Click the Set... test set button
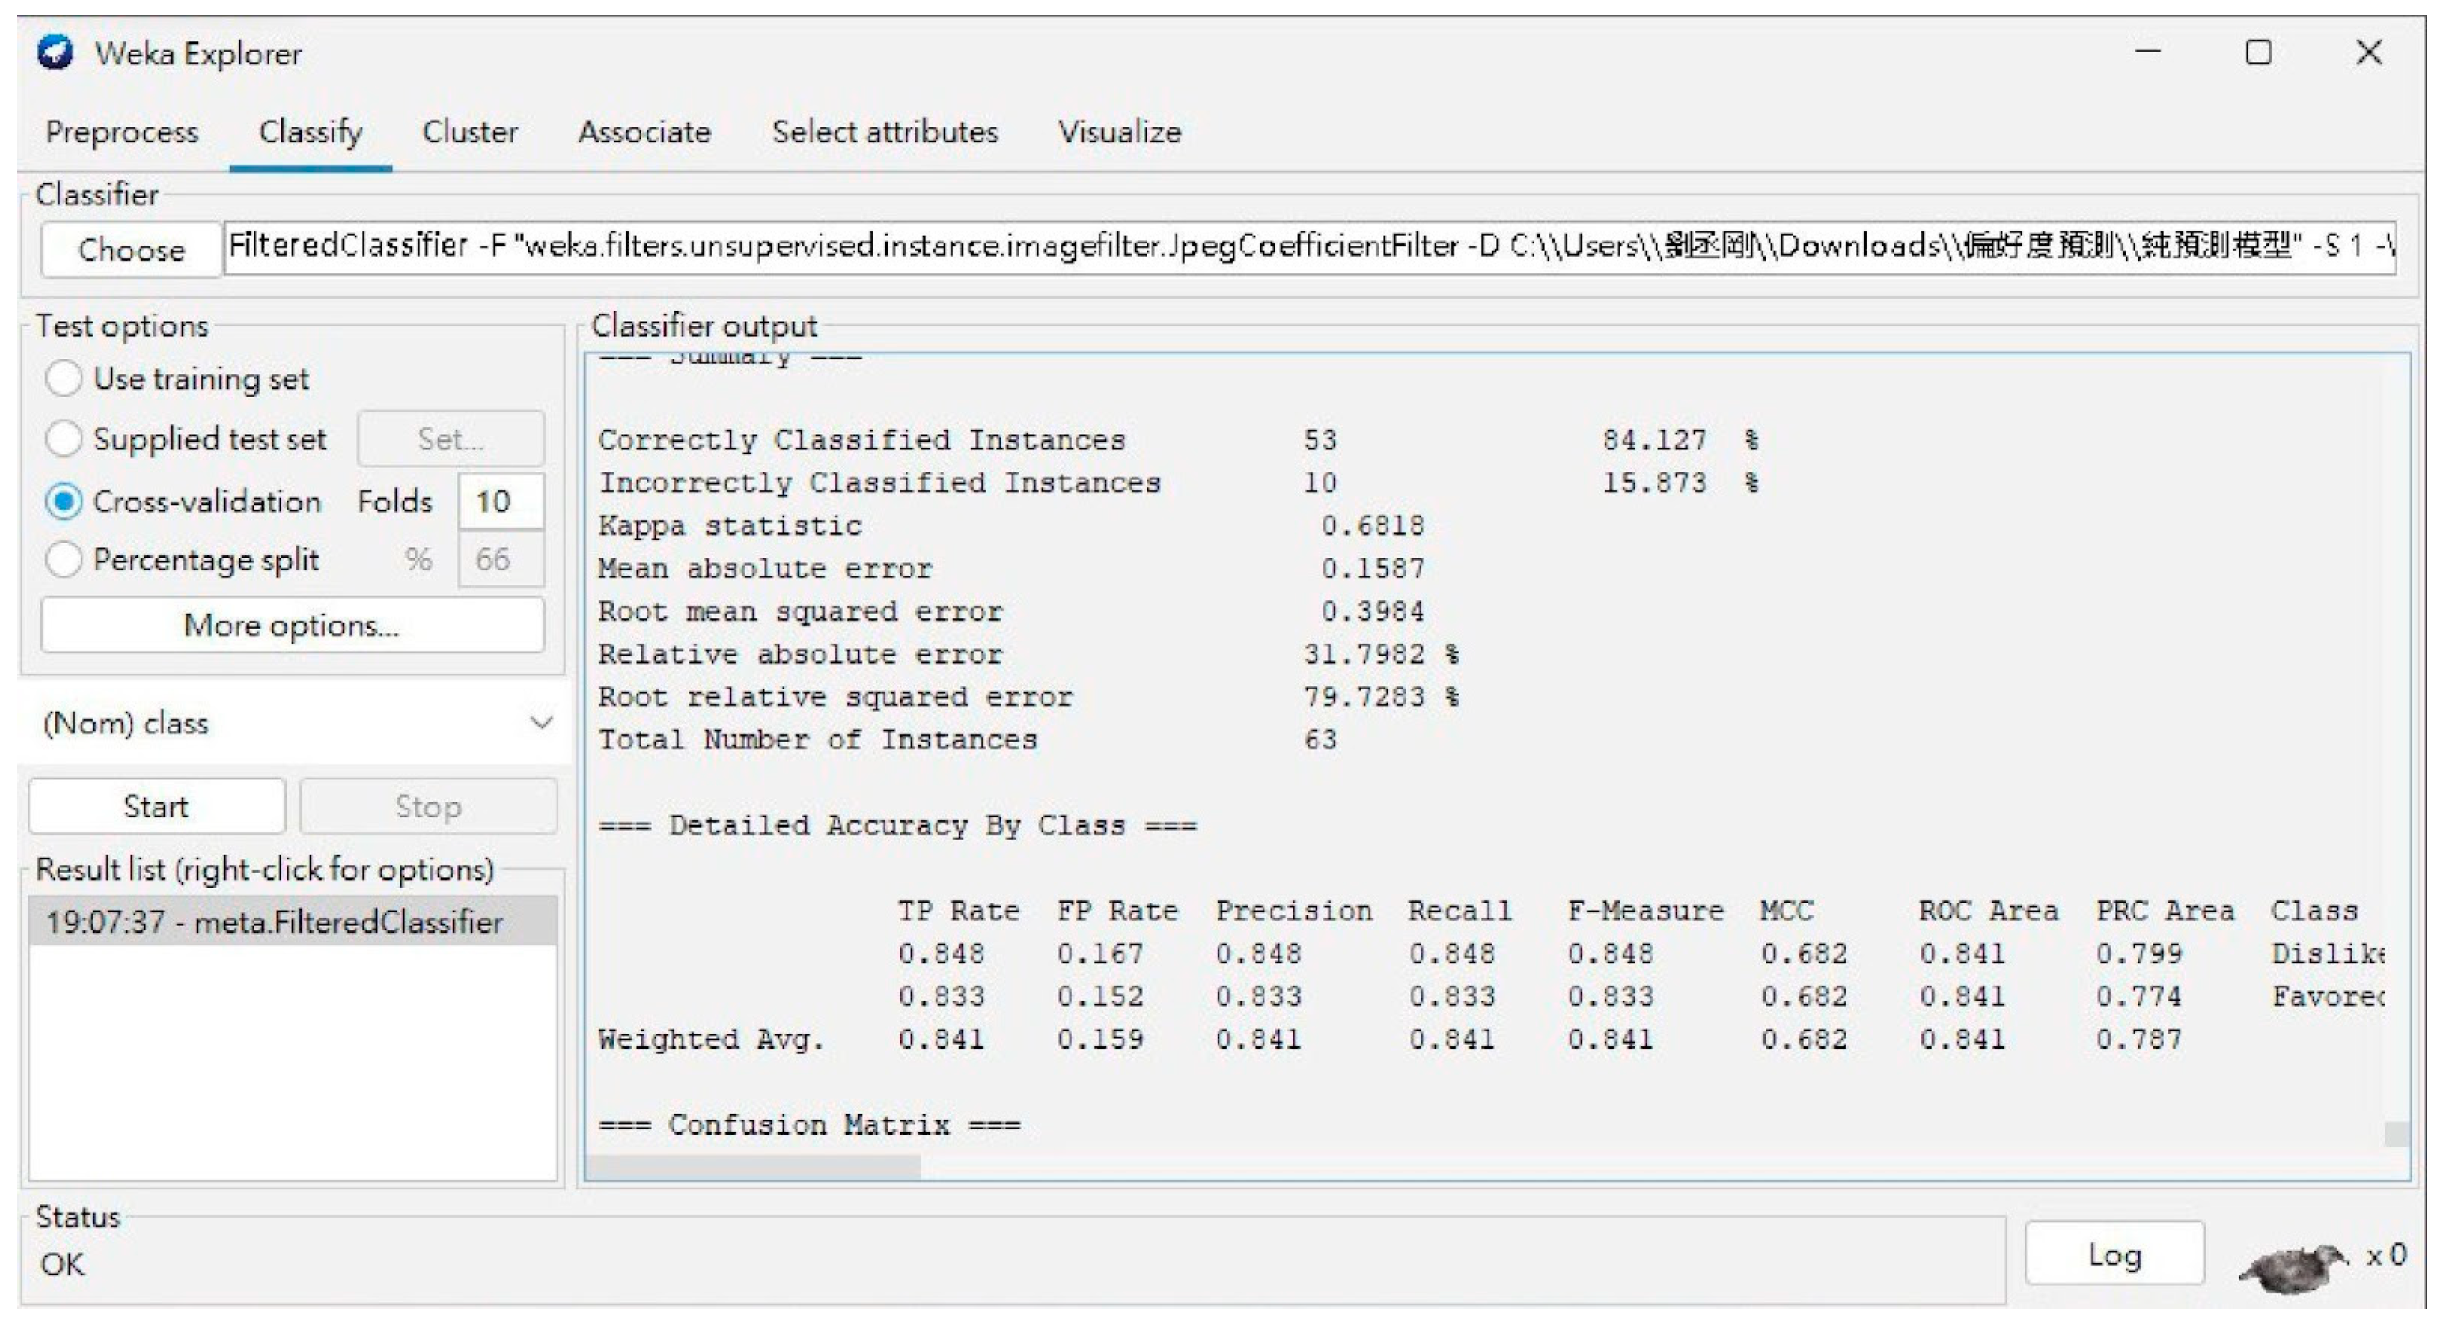 tap(451, 438)
